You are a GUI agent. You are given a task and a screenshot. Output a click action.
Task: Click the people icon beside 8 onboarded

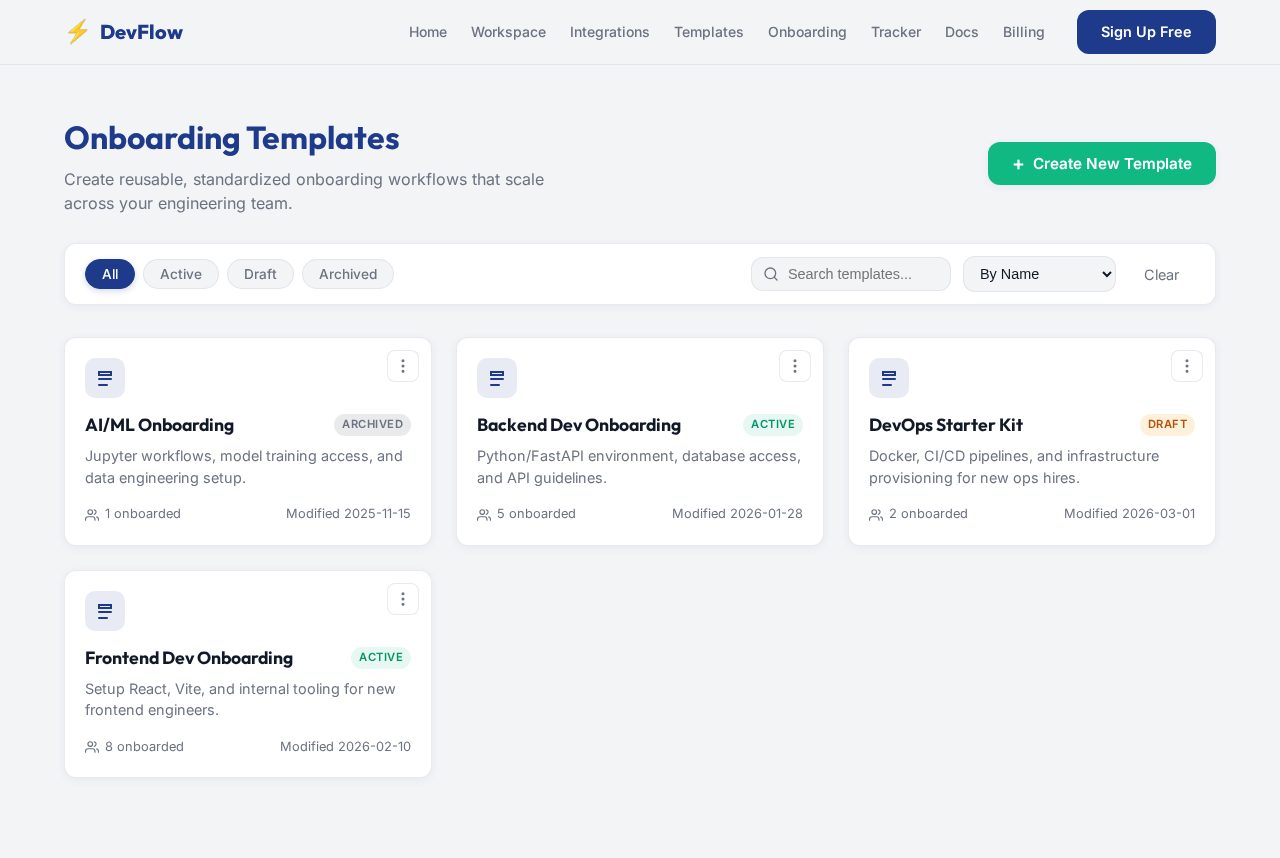point(92,747)
